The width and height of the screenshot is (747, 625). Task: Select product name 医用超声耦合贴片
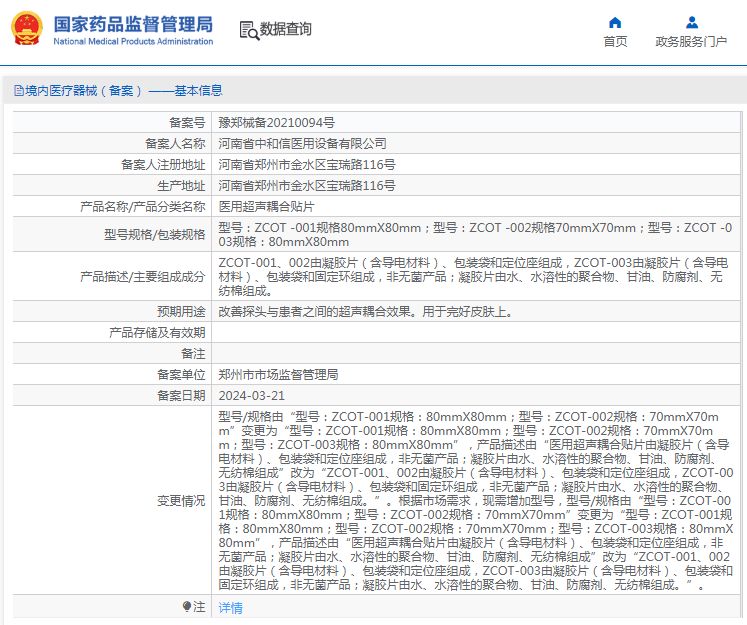[x=266, y=206]
